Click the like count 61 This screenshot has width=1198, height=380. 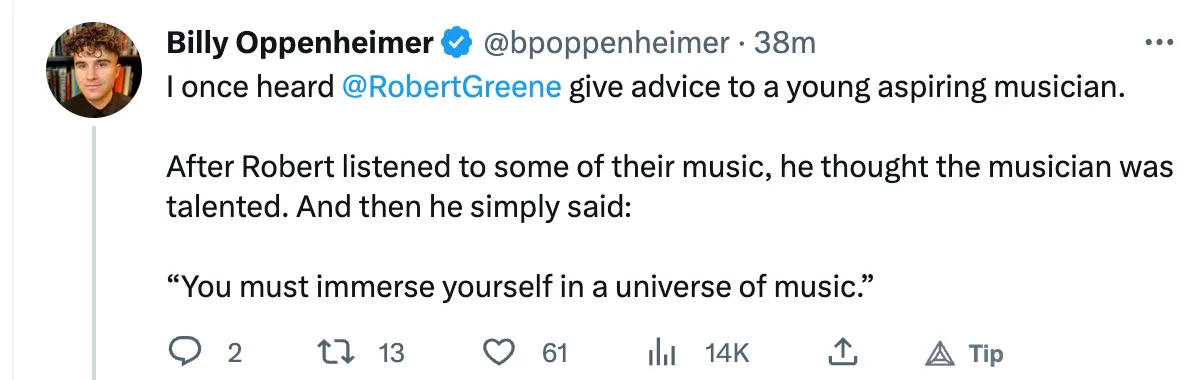[x=555, y=352]
